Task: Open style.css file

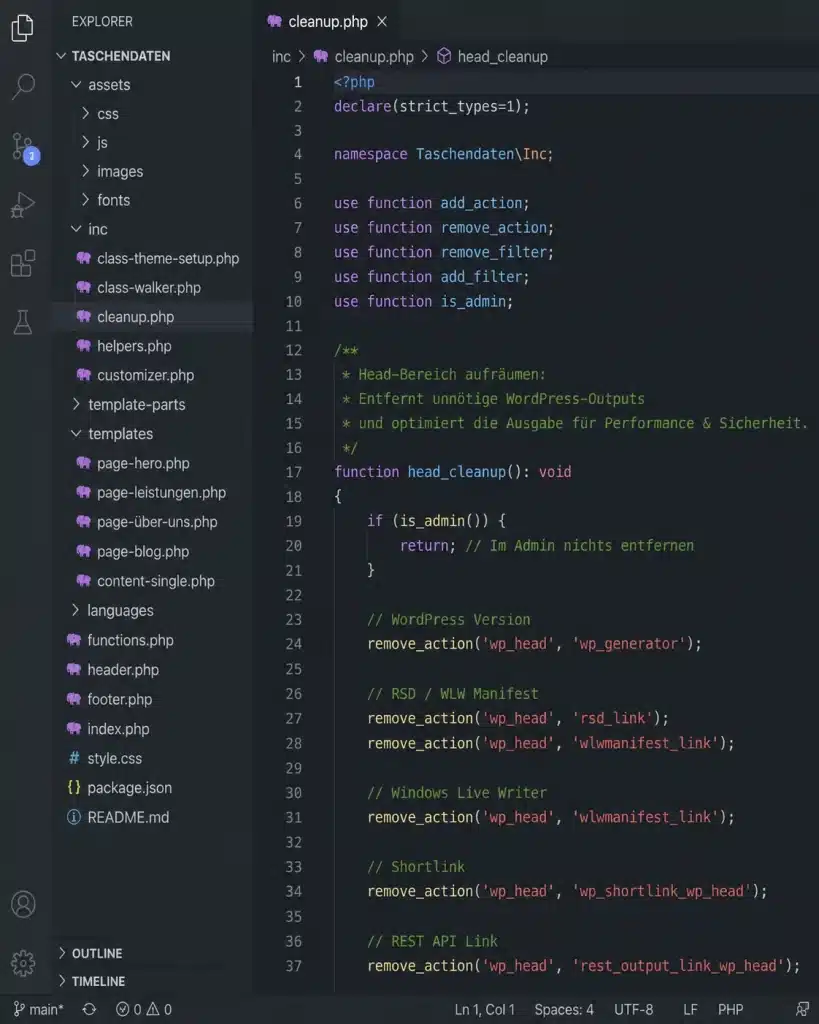Action: click(x=104, y=758)
